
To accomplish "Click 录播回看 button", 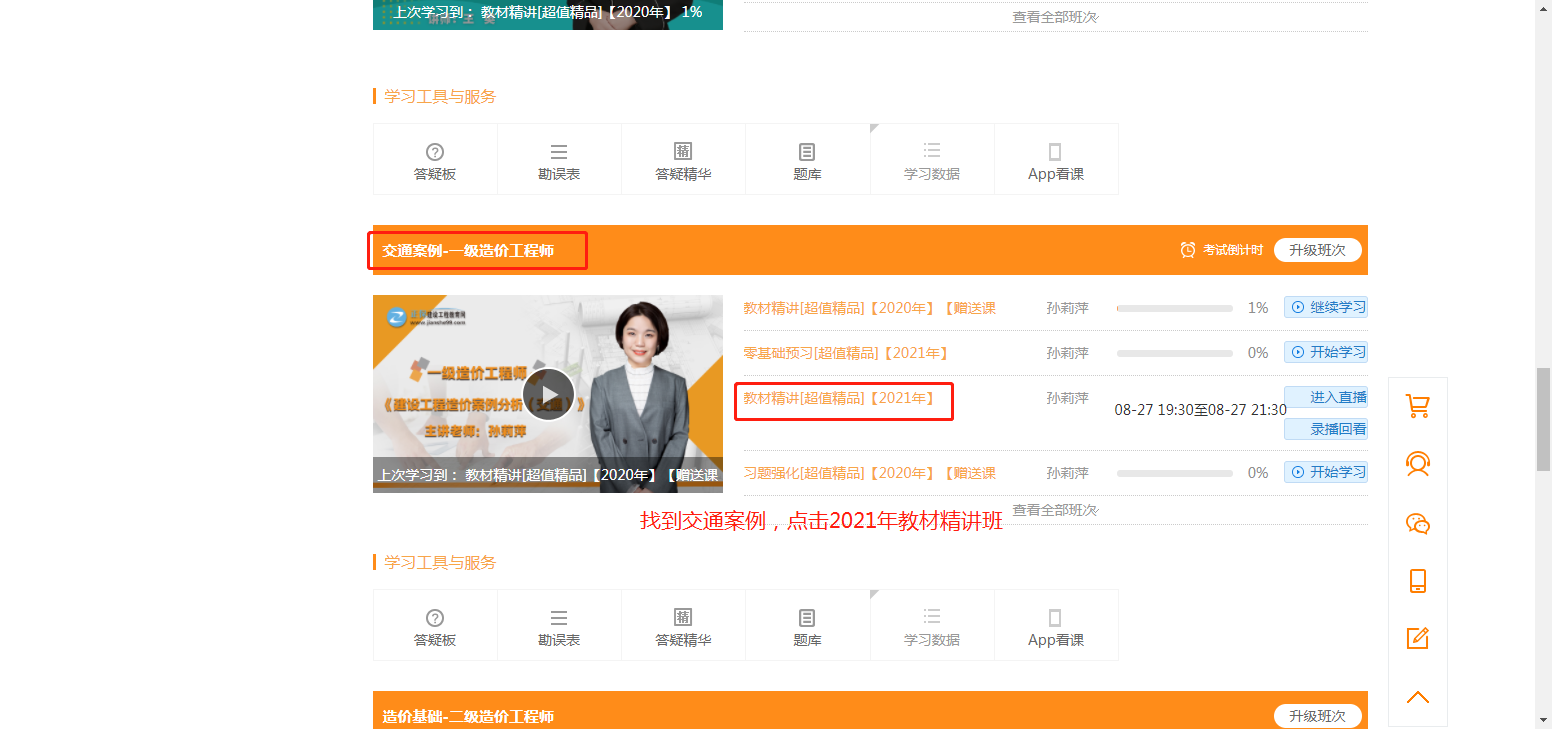I will pos(1326,429).
